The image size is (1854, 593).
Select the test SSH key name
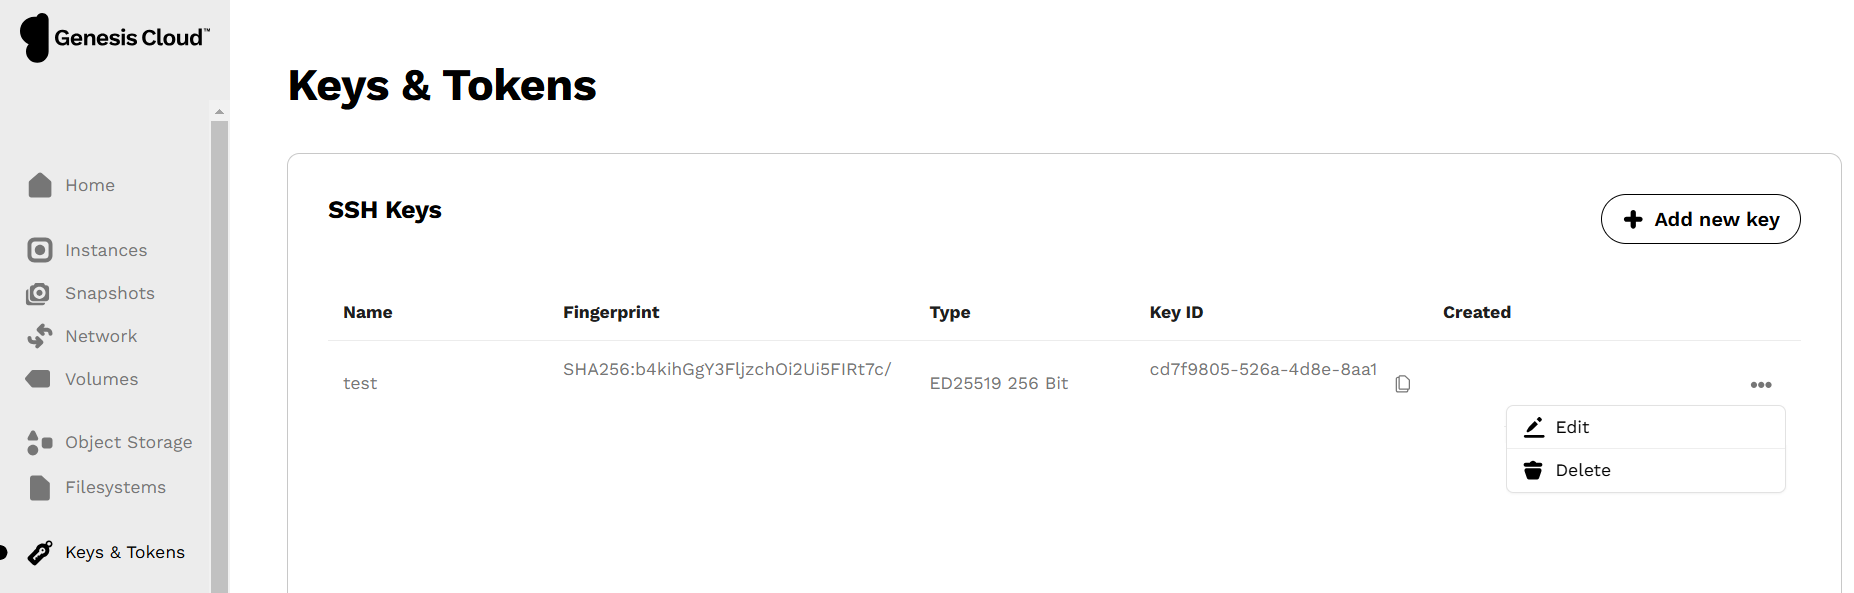(360, 383)
